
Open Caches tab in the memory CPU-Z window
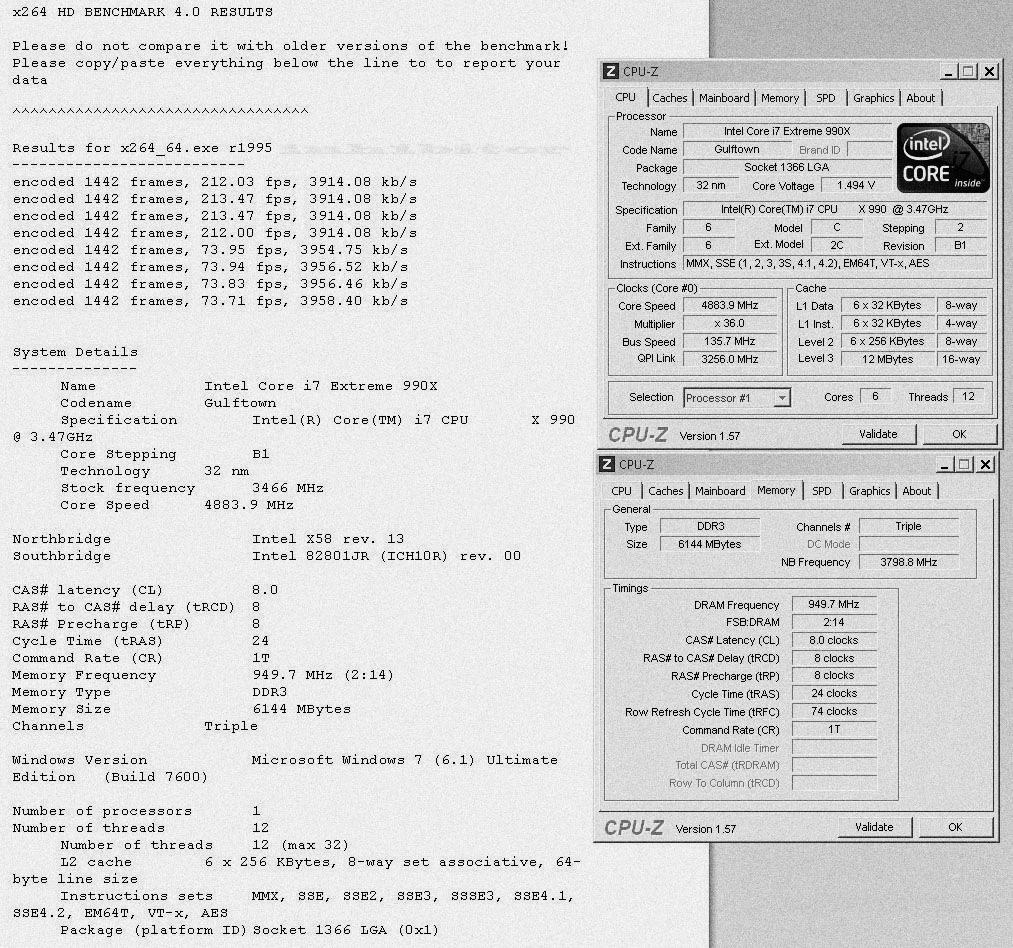pyautogui.click(x=665, y=491)
